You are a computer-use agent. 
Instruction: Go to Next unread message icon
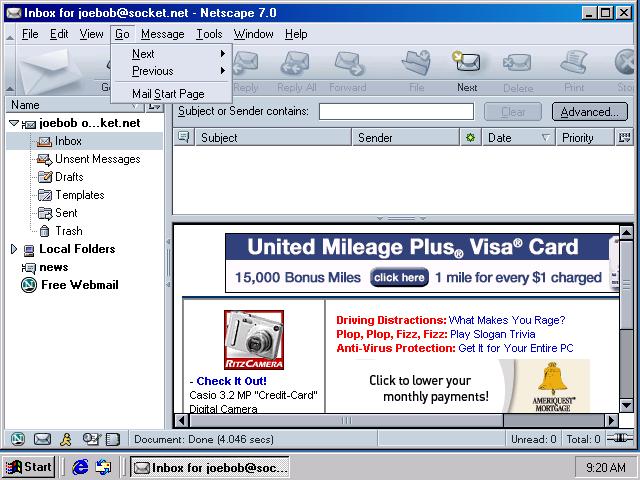[x=467, y=62]
